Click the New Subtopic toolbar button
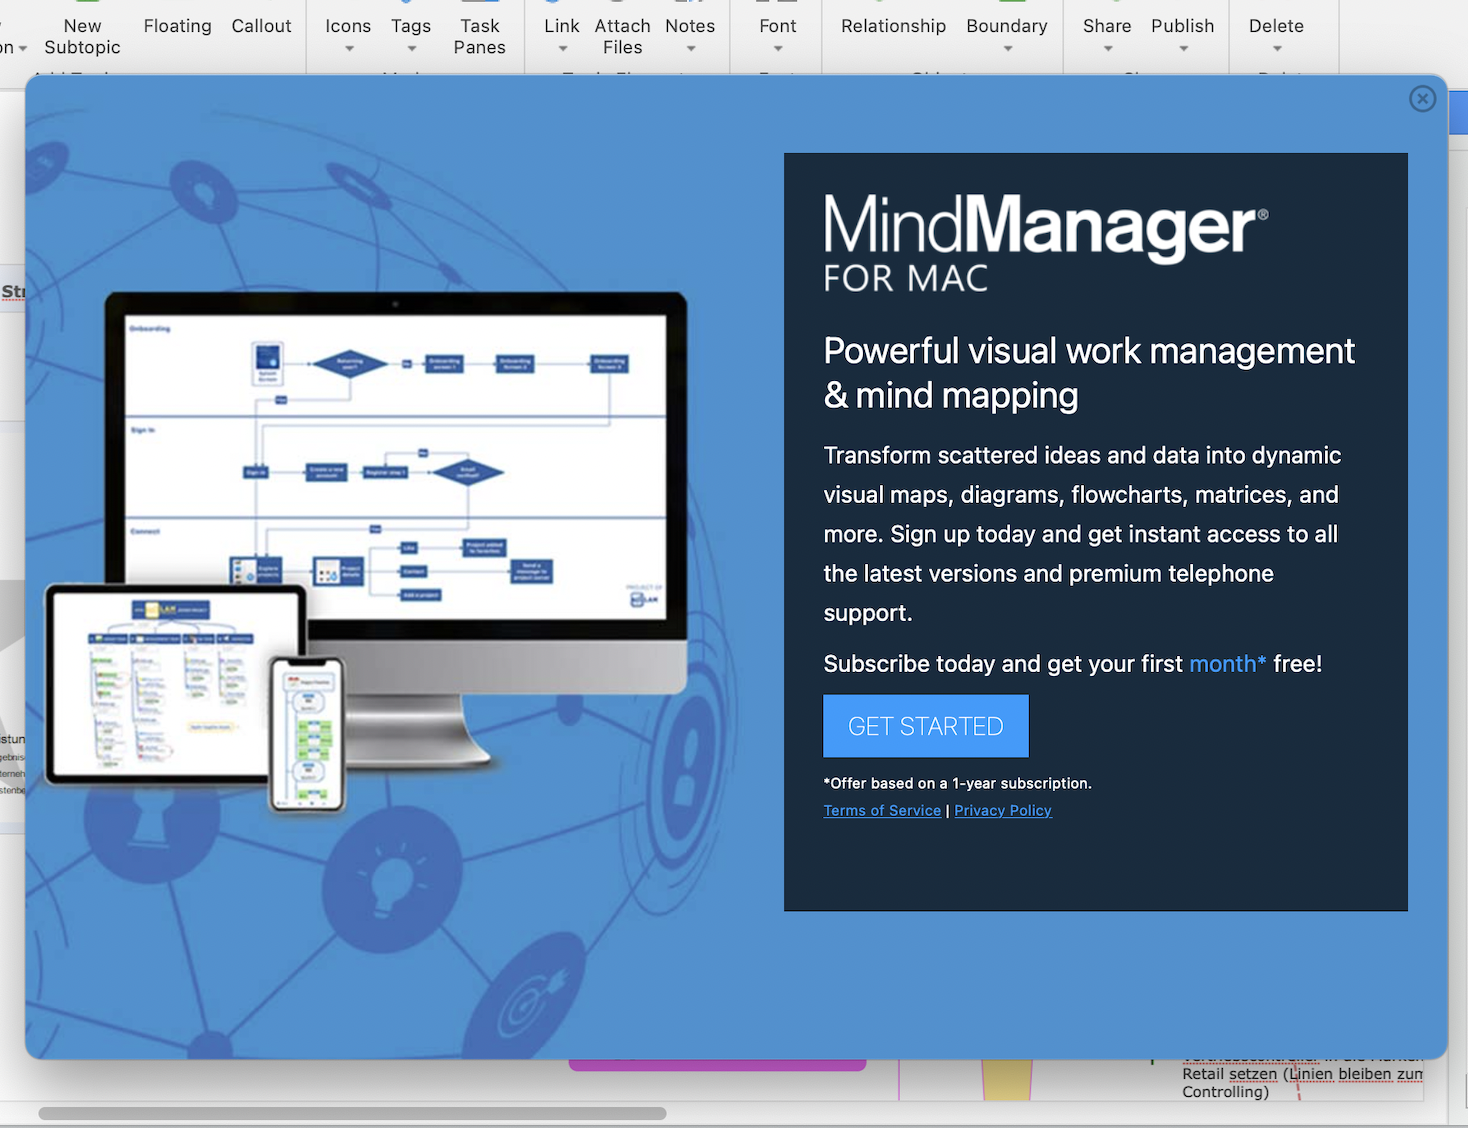This screenshot has height=1128, width=1468. click(x=82, y=36)
